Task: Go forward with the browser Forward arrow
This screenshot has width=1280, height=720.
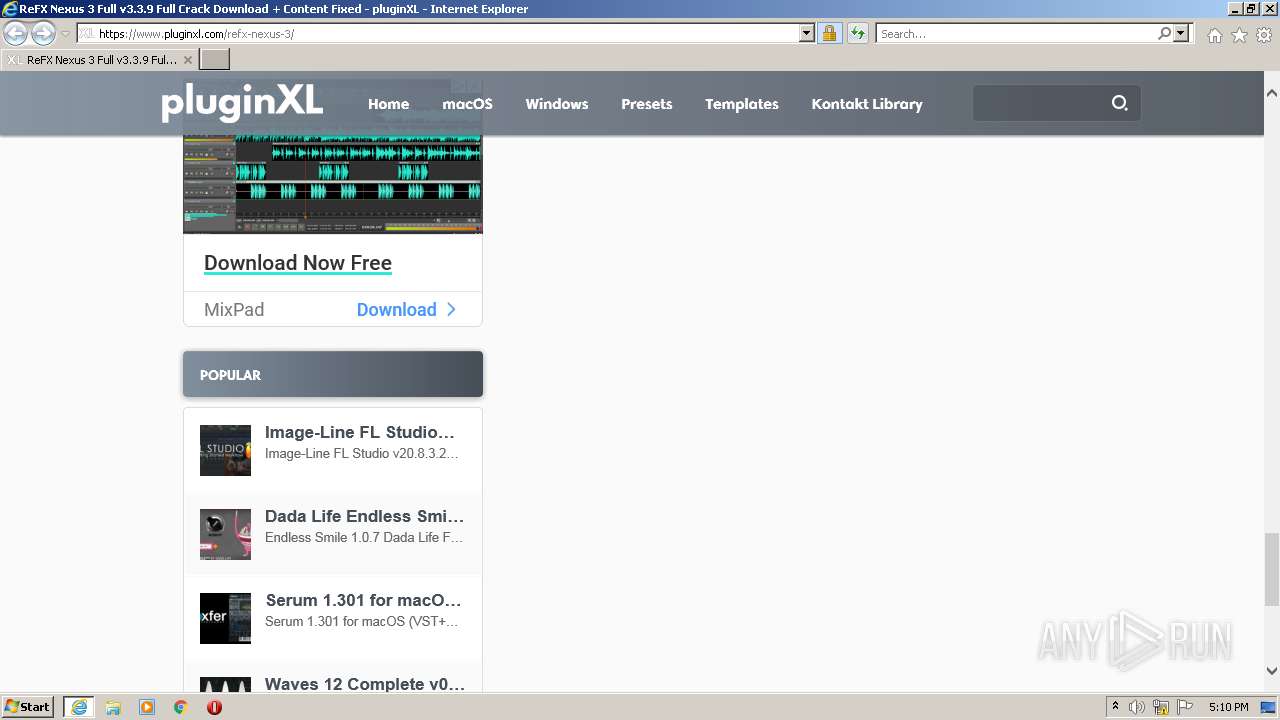Action: click(43, 33)
